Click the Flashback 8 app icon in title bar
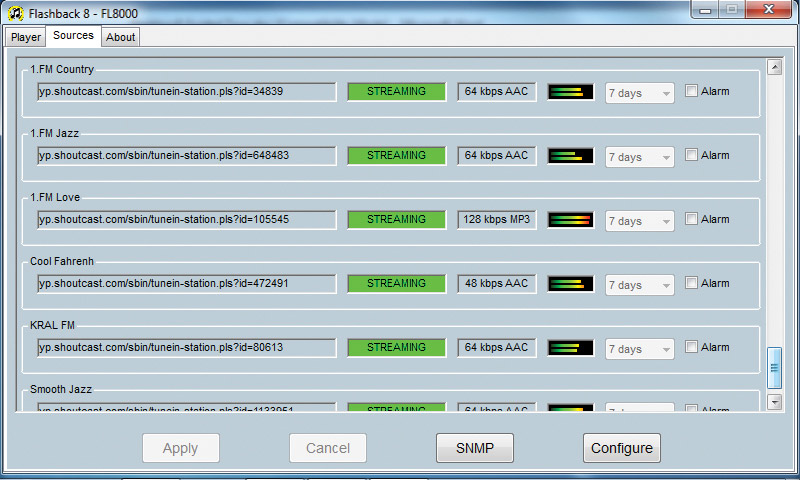The width and height of the screenshot is (800, 480). pos(13,11)
